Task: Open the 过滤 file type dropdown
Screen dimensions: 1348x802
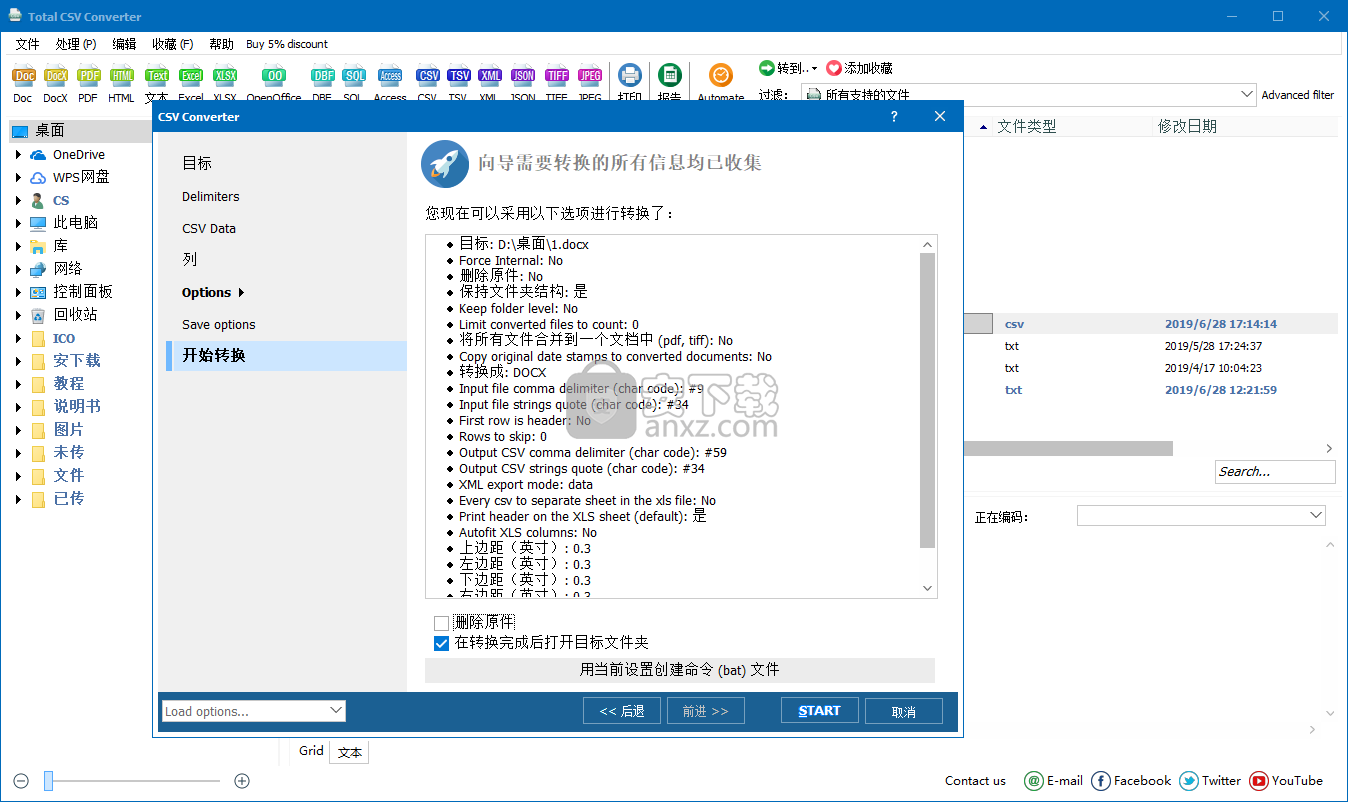Action: pos(1028,94)
